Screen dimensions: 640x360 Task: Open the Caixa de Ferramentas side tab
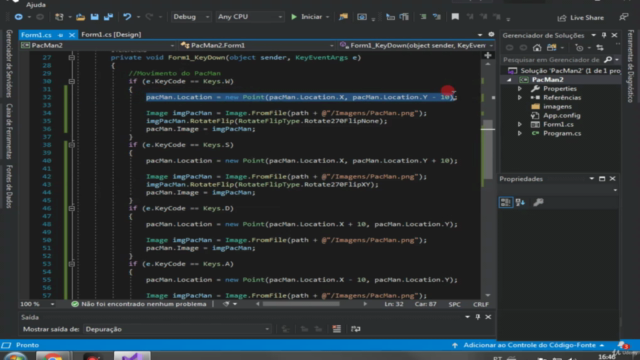pyautogui.click(x=9, y=131)
